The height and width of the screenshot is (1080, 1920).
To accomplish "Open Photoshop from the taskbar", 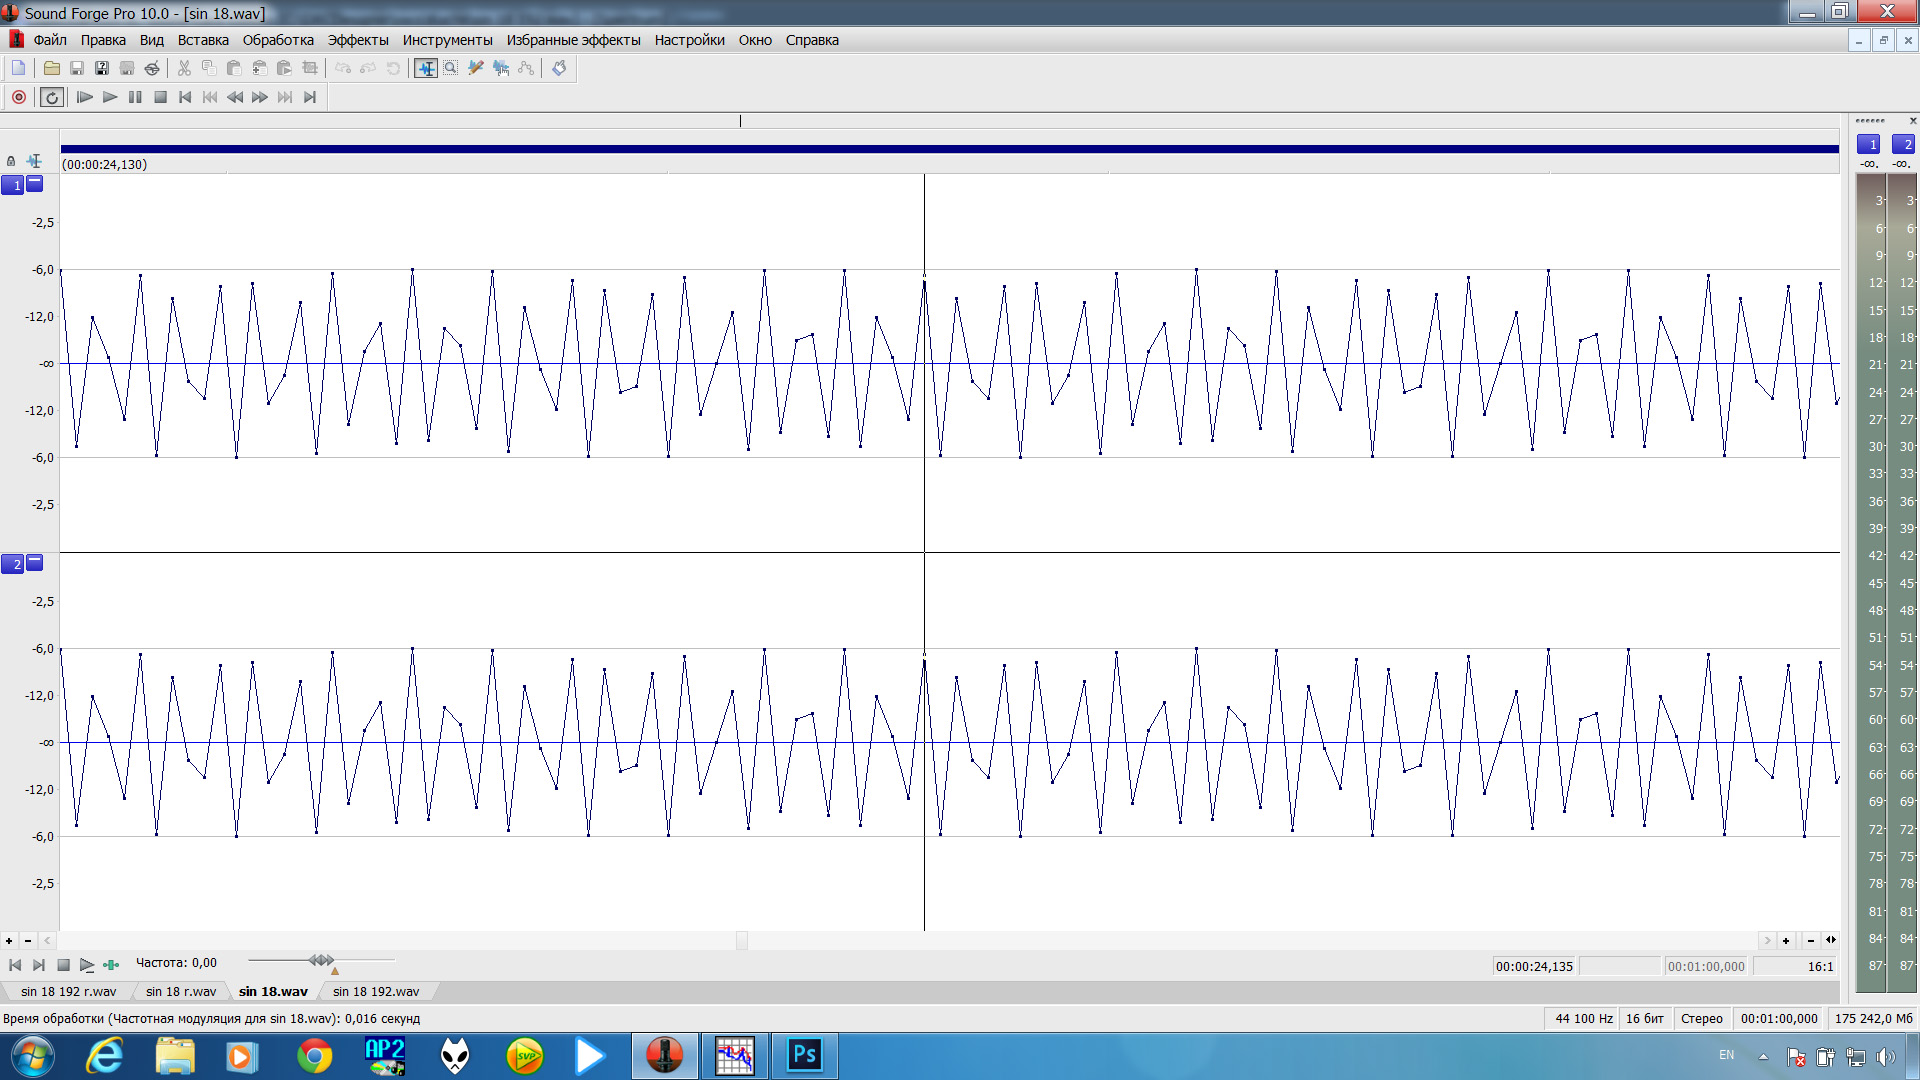I will [x=804, y=1055].
